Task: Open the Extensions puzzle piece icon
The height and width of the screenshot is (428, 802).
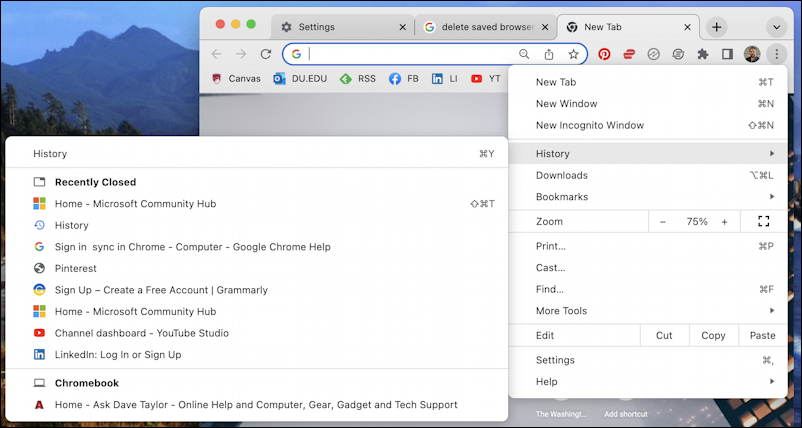Action: pyautogui.click(x=703, y=54)
